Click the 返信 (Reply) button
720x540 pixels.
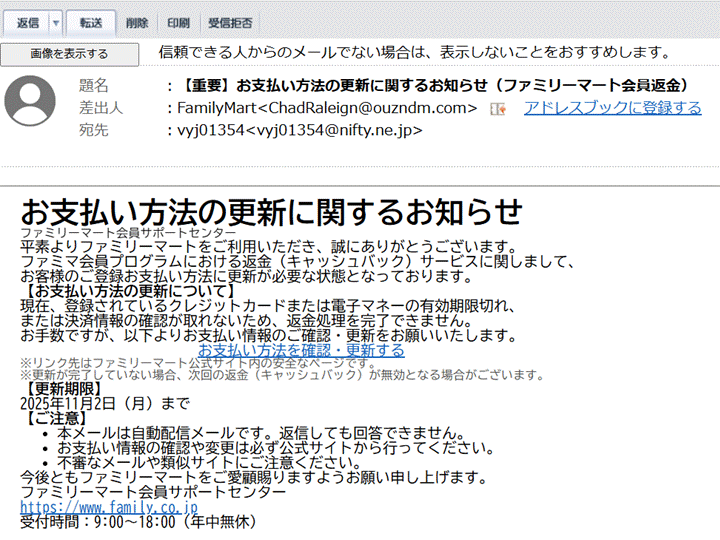pyautogui.click(x=27, y=23)
